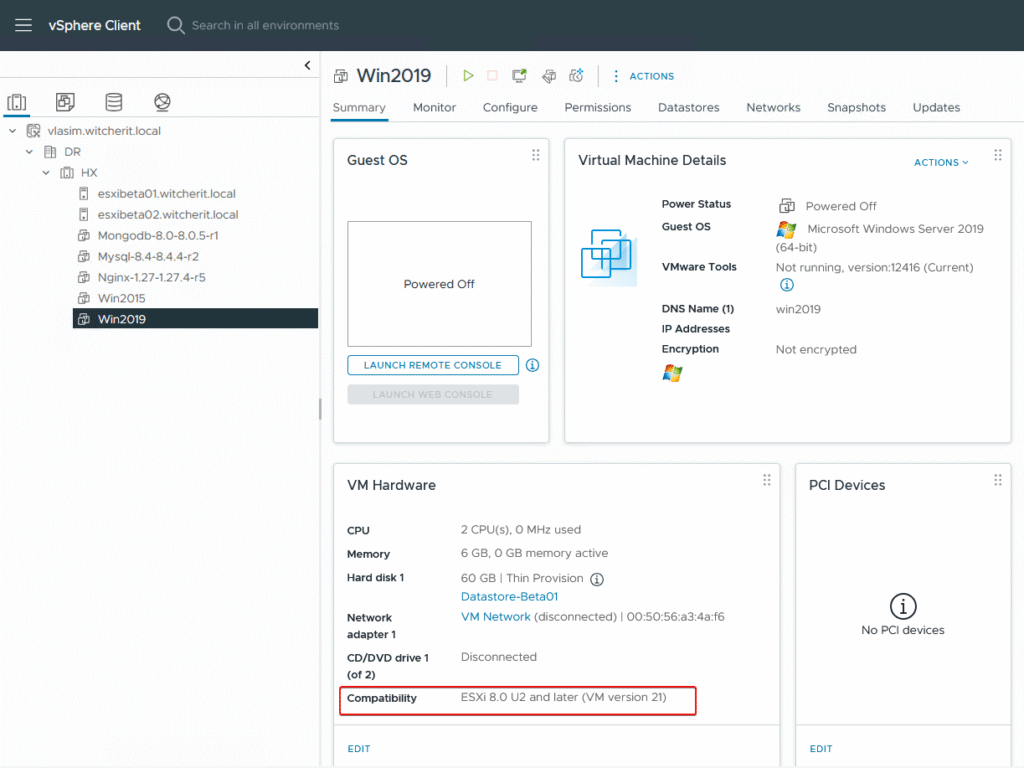Open ACTIONS dropdown in Virtual Machine Details
This screenshot has height=768, width=1024.
[941, 163]
